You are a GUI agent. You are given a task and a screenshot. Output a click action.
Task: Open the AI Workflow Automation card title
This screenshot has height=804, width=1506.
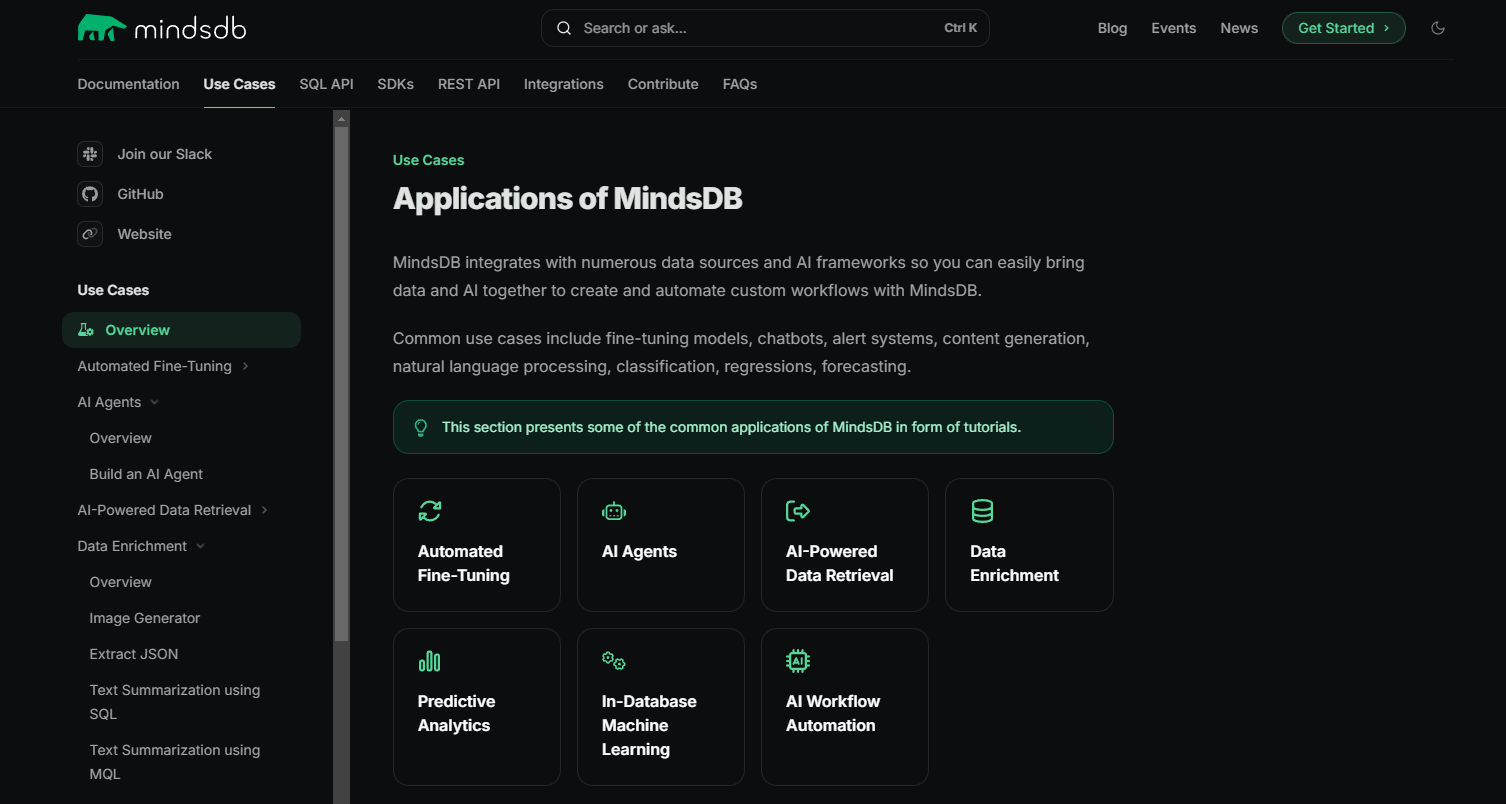click(x=832, y=713)
